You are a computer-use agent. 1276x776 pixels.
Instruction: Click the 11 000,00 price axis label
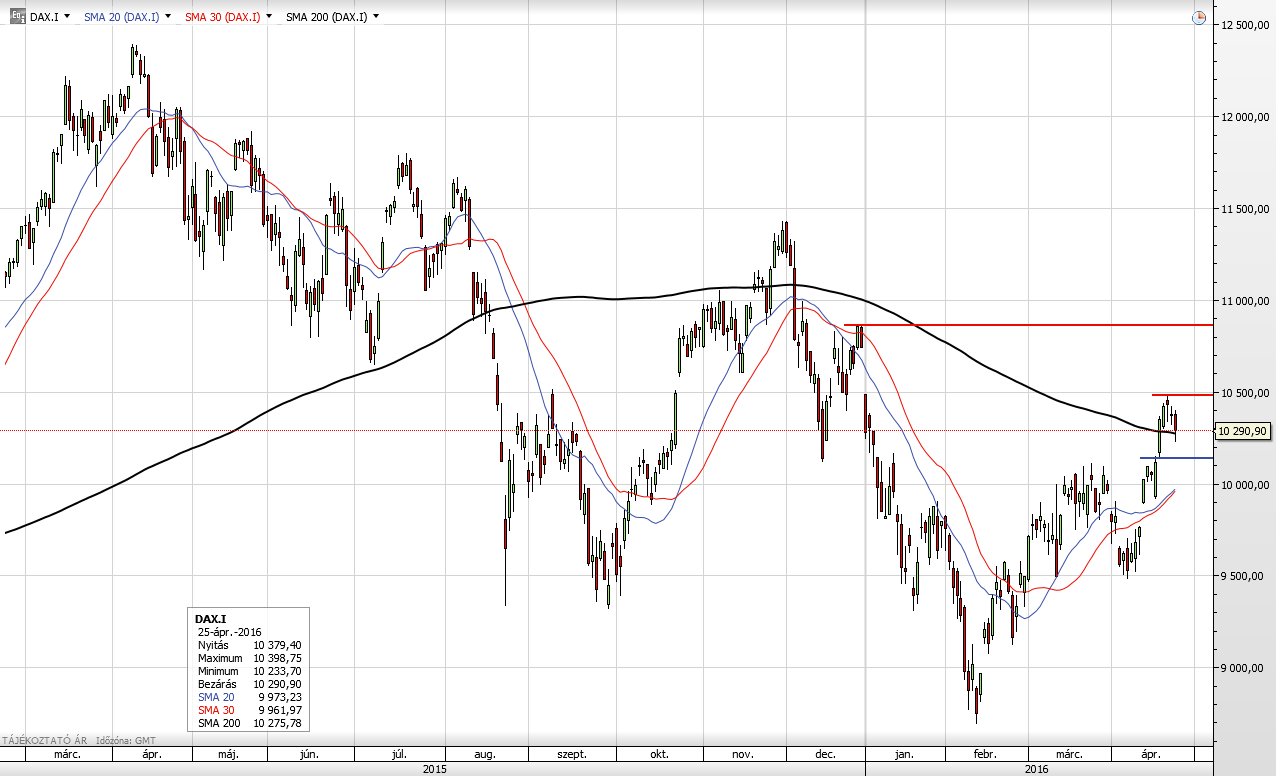(1243, 301)
